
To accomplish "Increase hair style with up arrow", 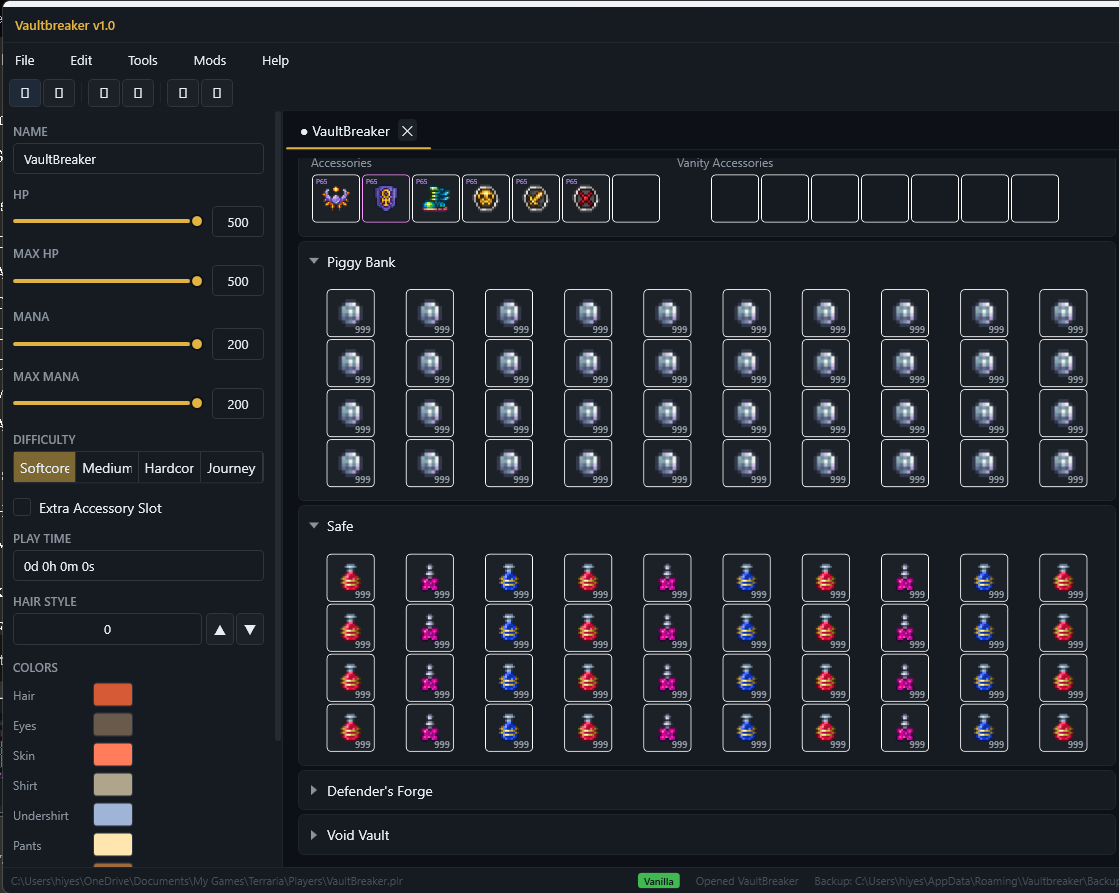I will click(220, 630).
